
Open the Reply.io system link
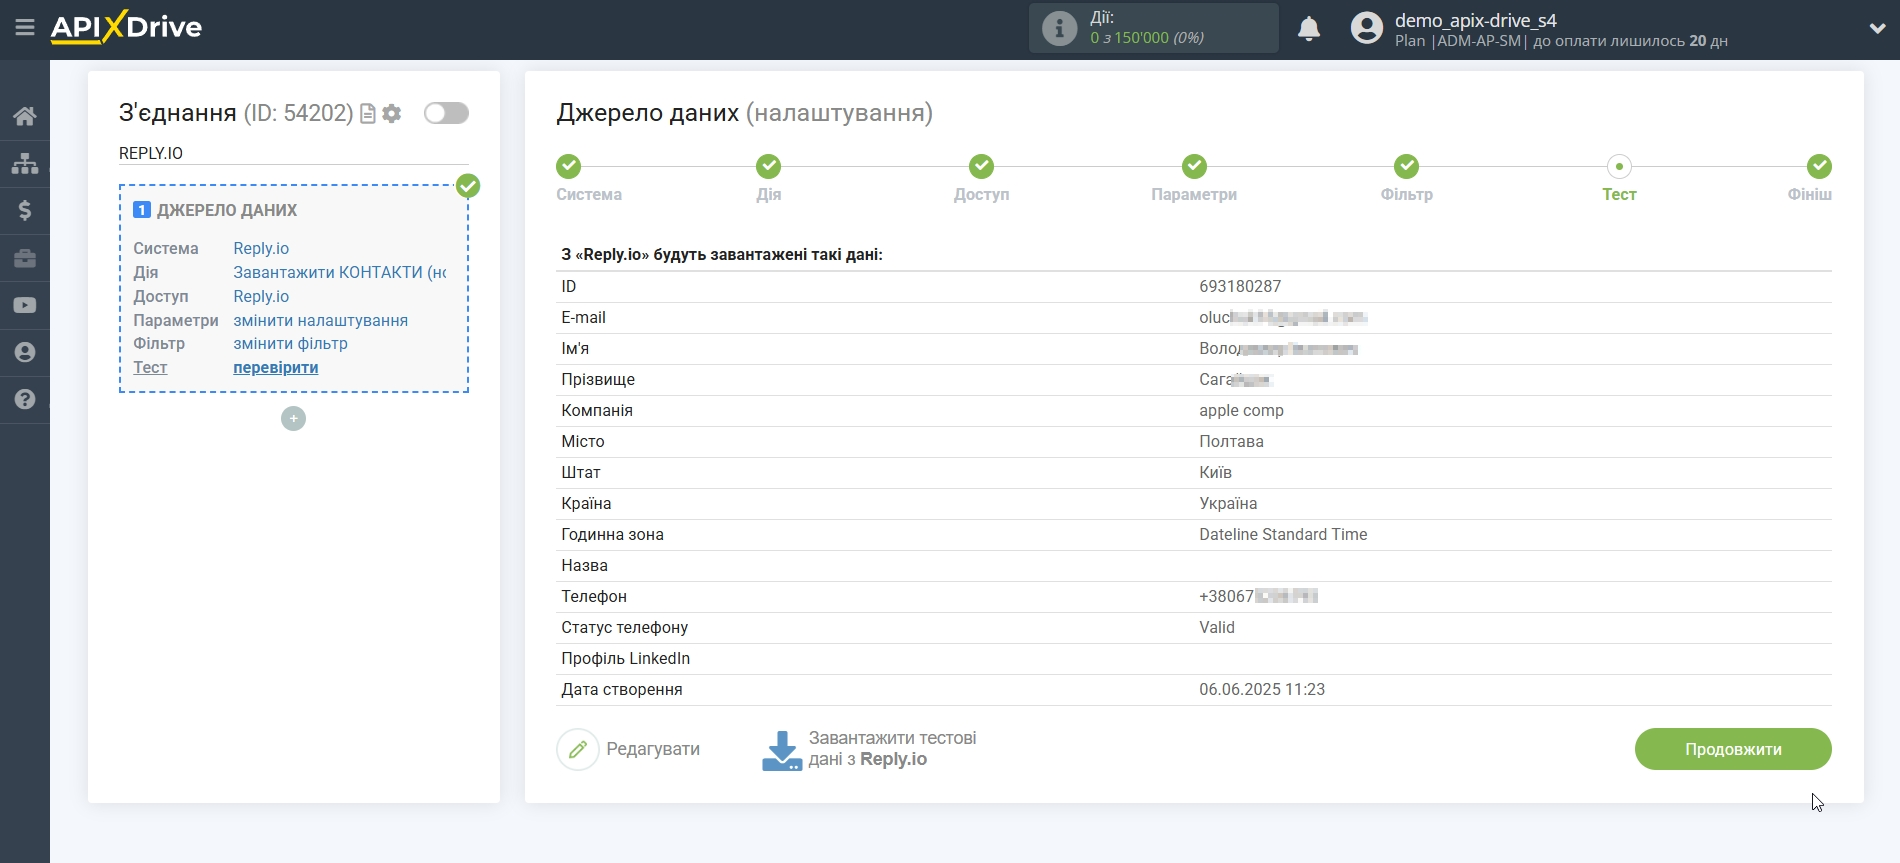pyautogui.click(x=261, y=248)
